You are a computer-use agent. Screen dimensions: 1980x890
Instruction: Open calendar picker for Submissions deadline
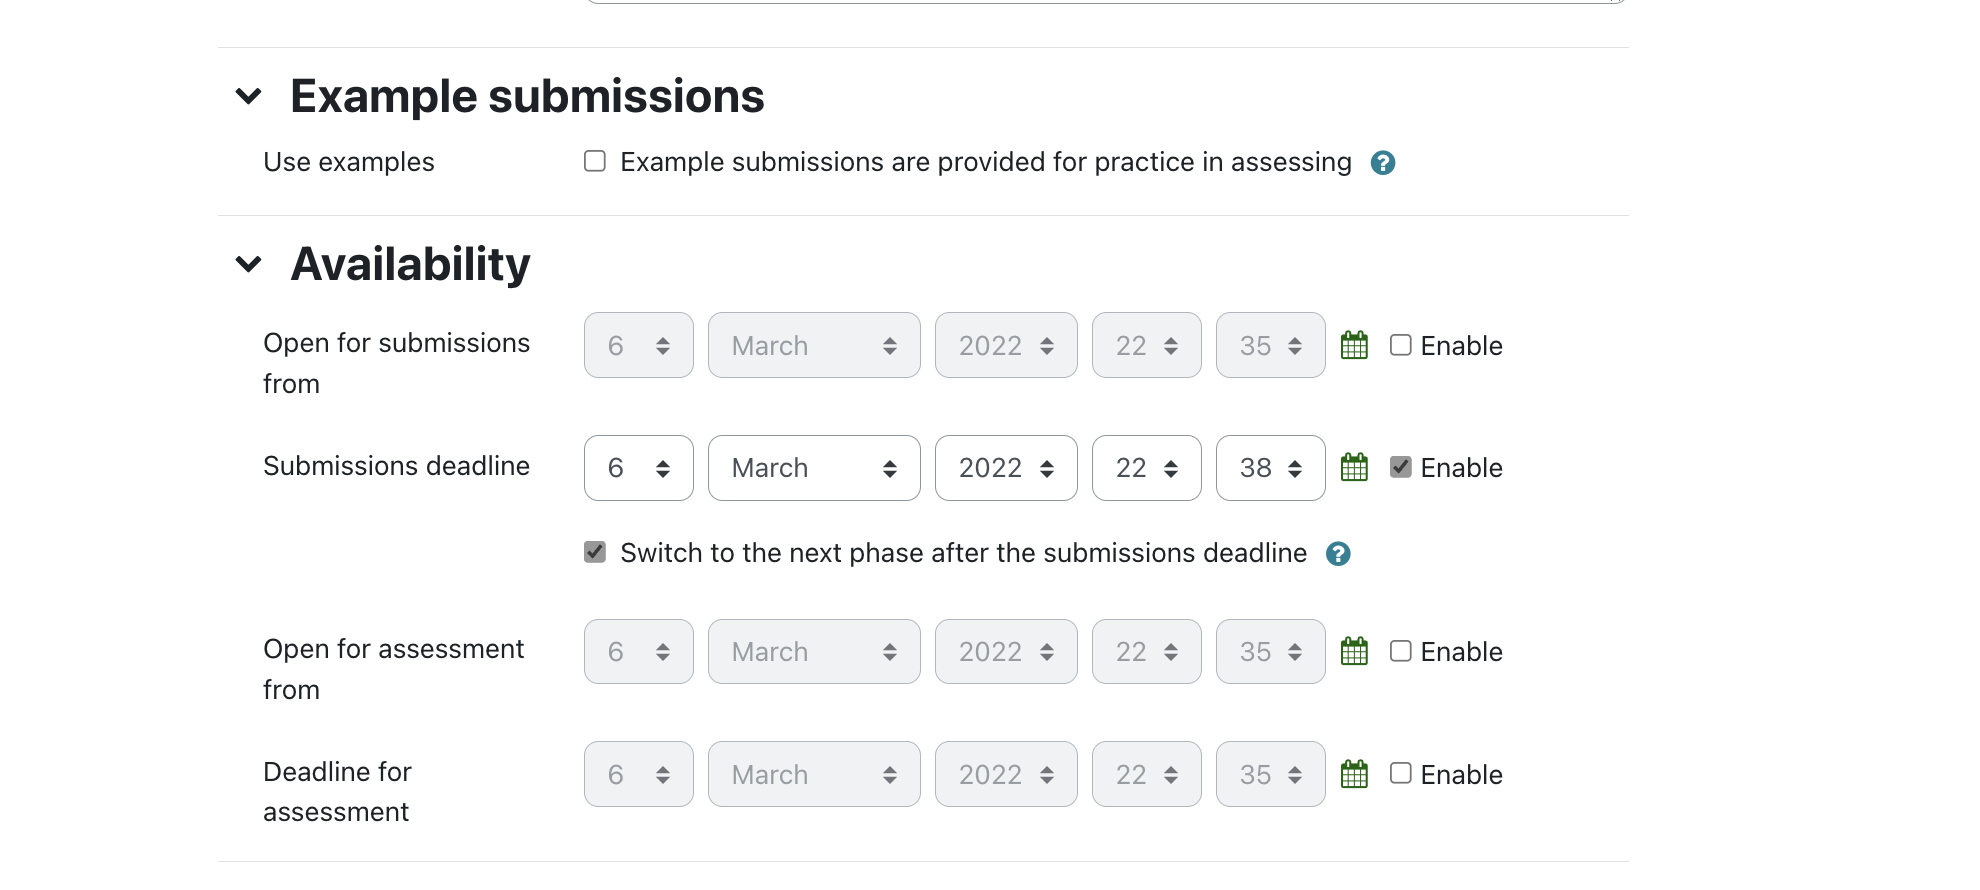point(1354,467)
